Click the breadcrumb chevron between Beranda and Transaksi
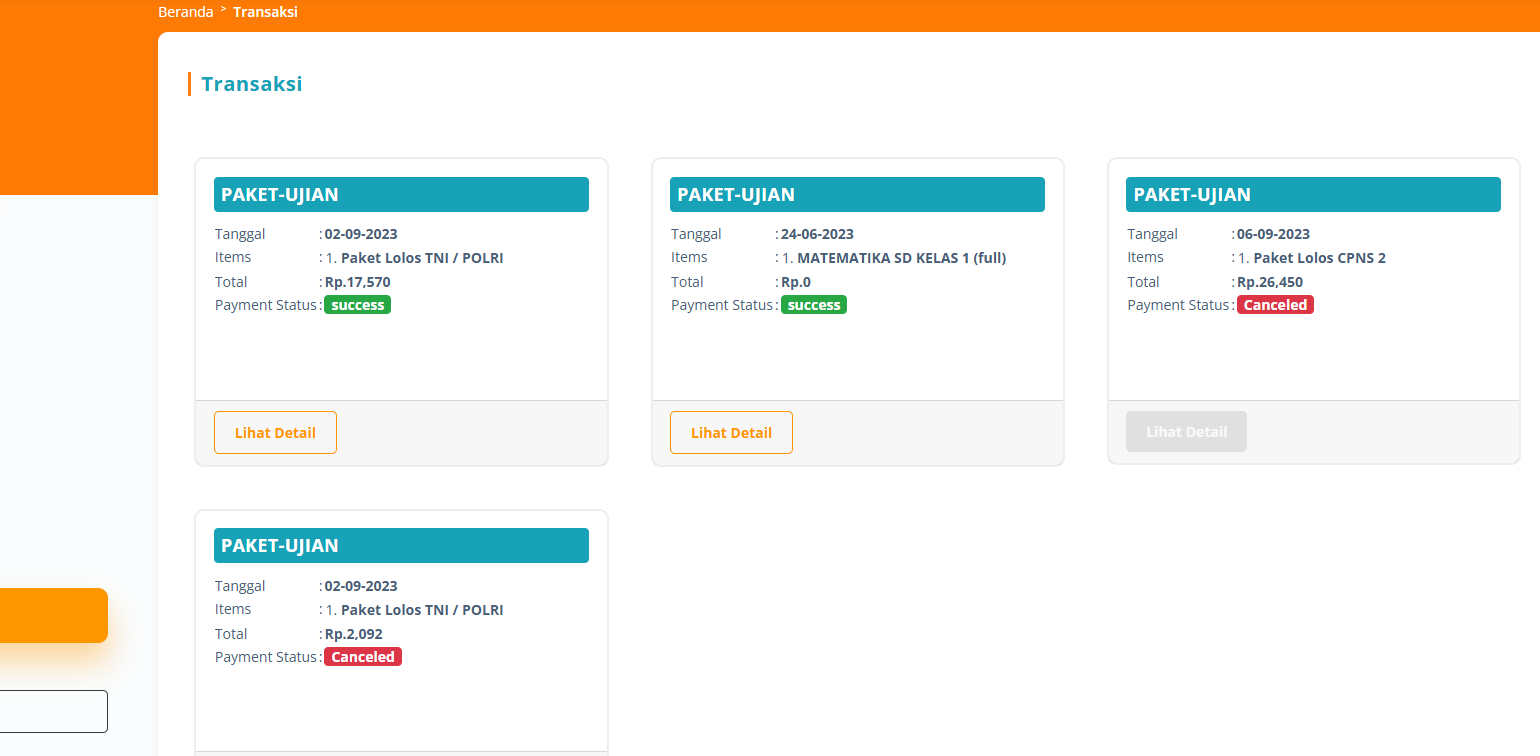The width and height of the screenshot is (1540, 756). pyautogui.click(x=222, y=11)
